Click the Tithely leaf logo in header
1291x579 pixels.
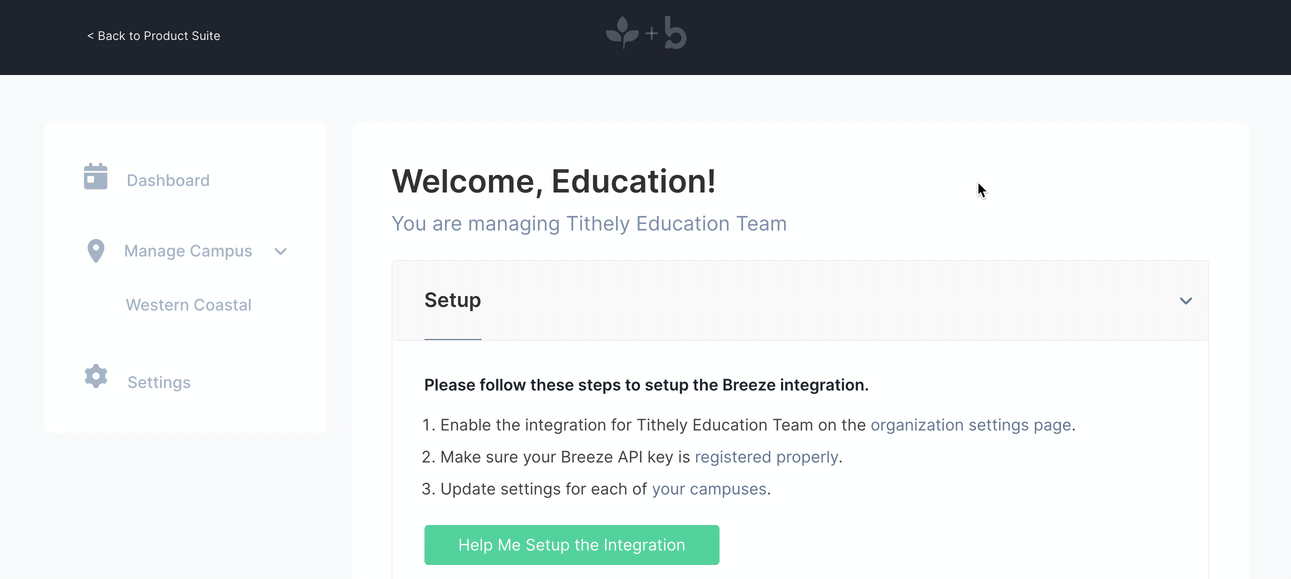click(622, 33)
